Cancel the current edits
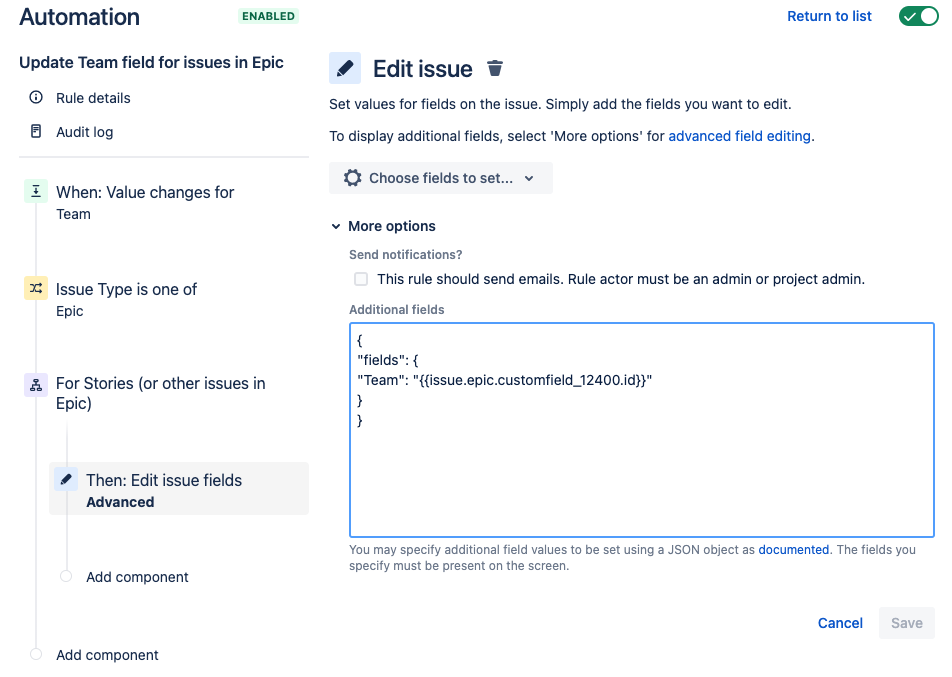952x677 pixels. point(839,622)
